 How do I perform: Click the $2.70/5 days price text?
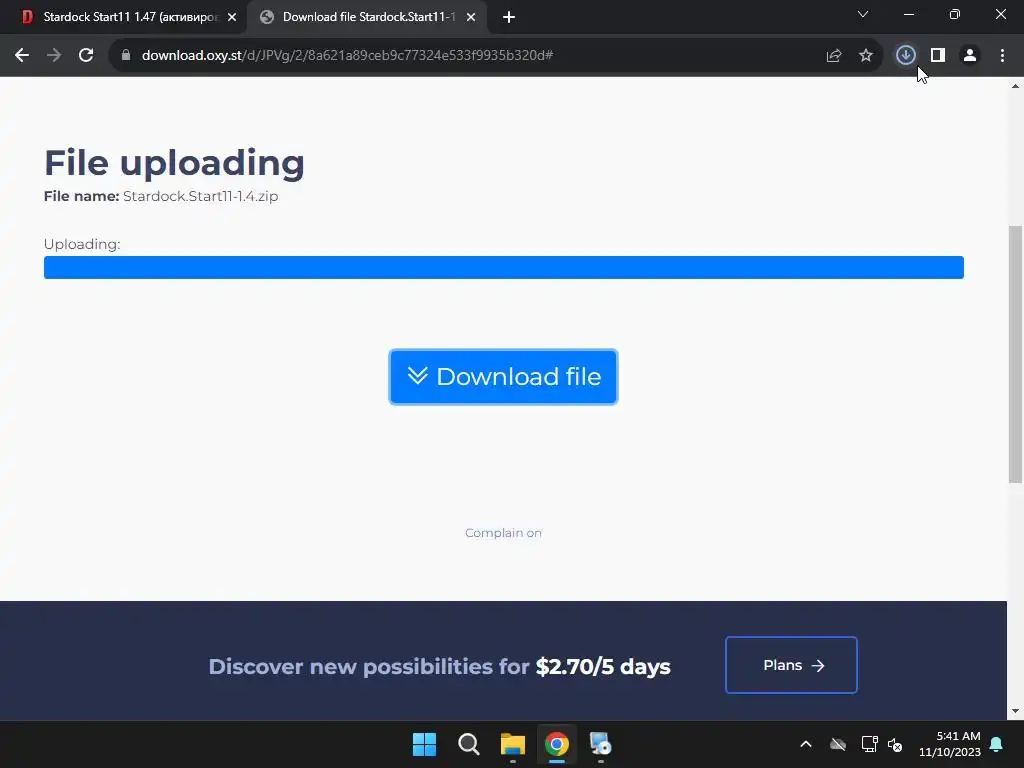[603, 666]
